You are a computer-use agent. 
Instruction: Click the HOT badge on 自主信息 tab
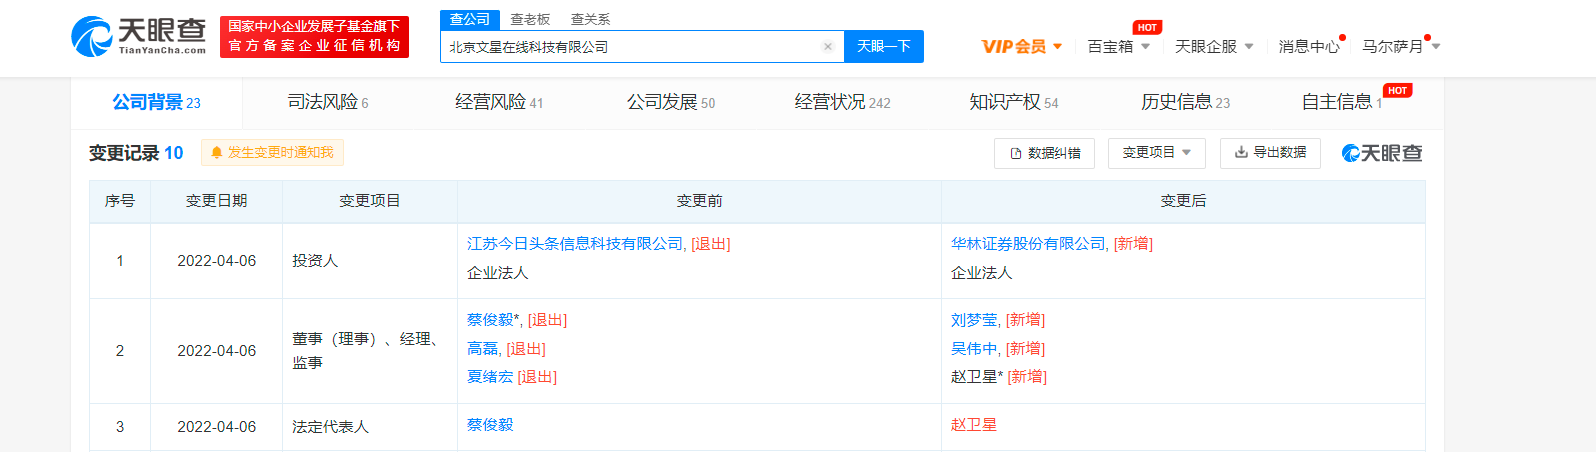(1397, 90)
